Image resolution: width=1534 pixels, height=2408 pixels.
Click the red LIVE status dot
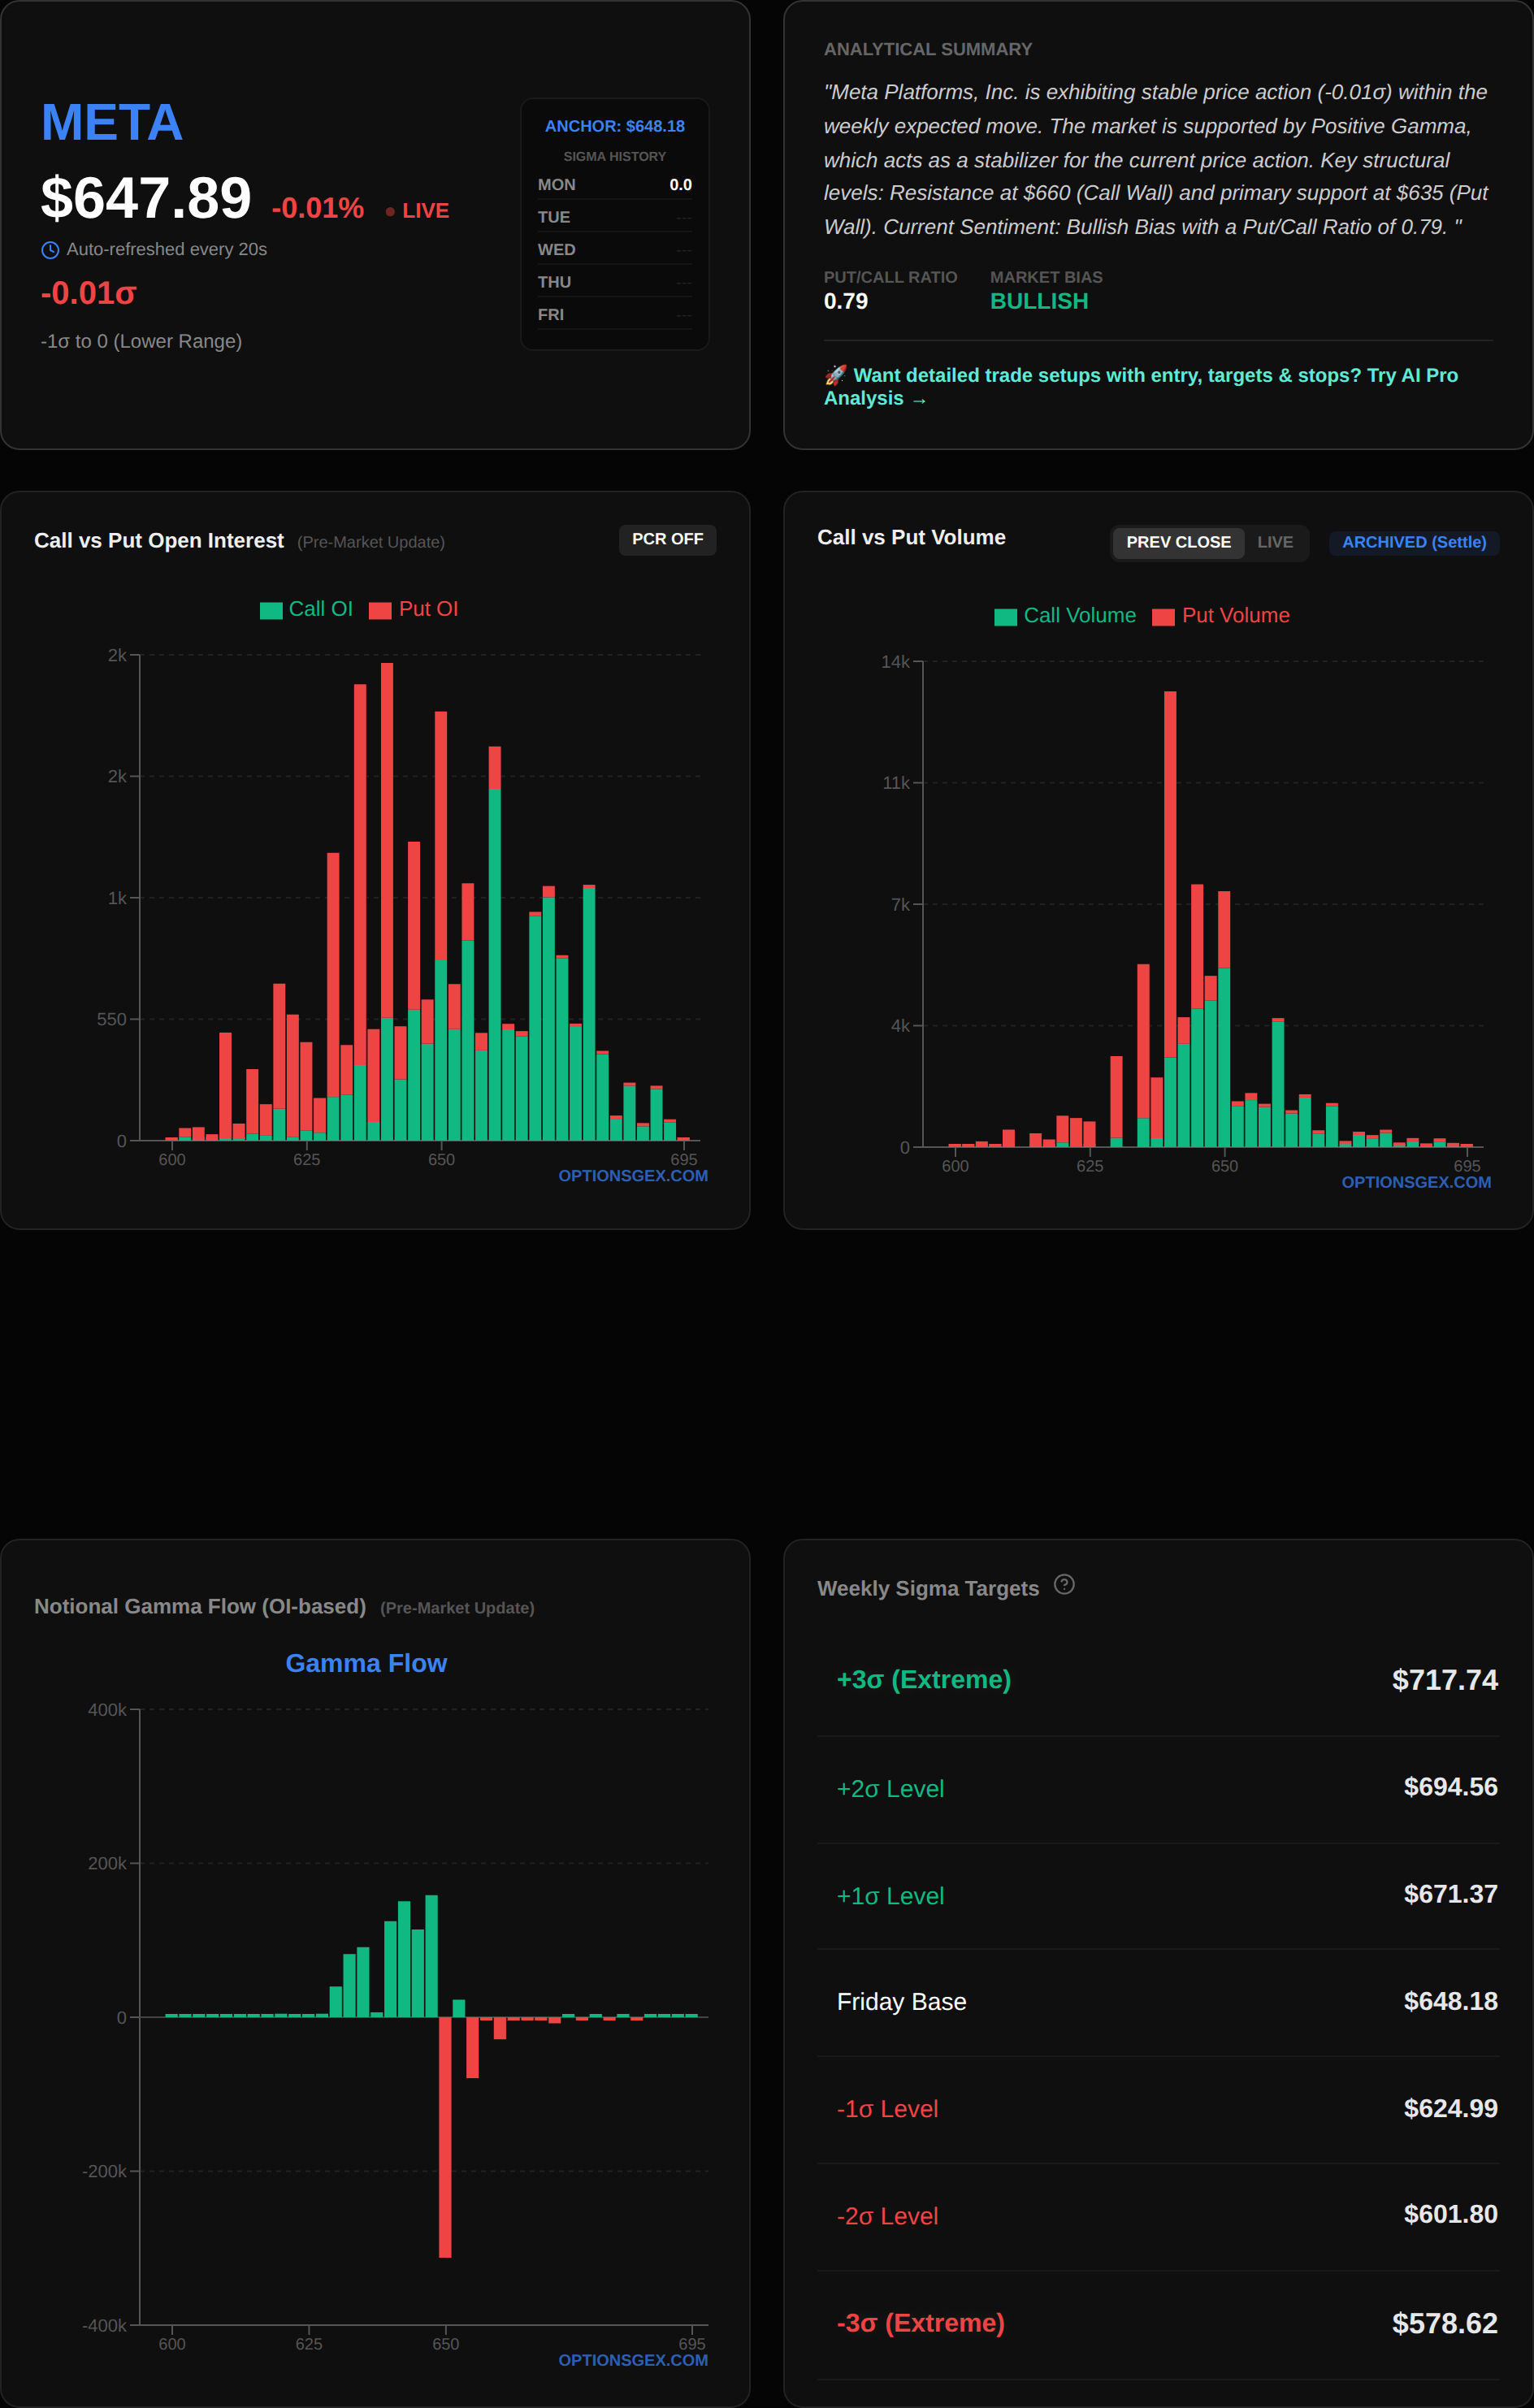coord(390,211)
